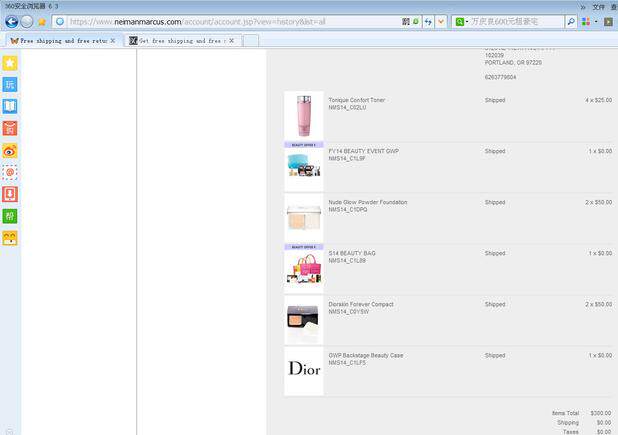Select the Shipped status for Tonique Confort Toner
Viewport: 618px width, 435px height.
click(495, 100)
